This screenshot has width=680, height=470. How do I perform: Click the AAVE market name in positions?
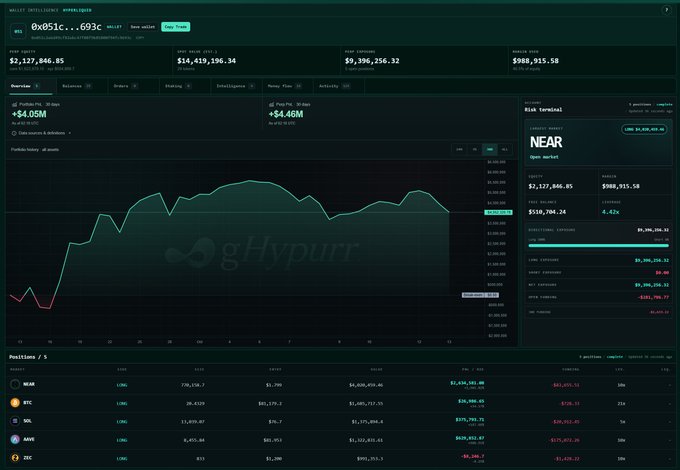tap(29, 439)
